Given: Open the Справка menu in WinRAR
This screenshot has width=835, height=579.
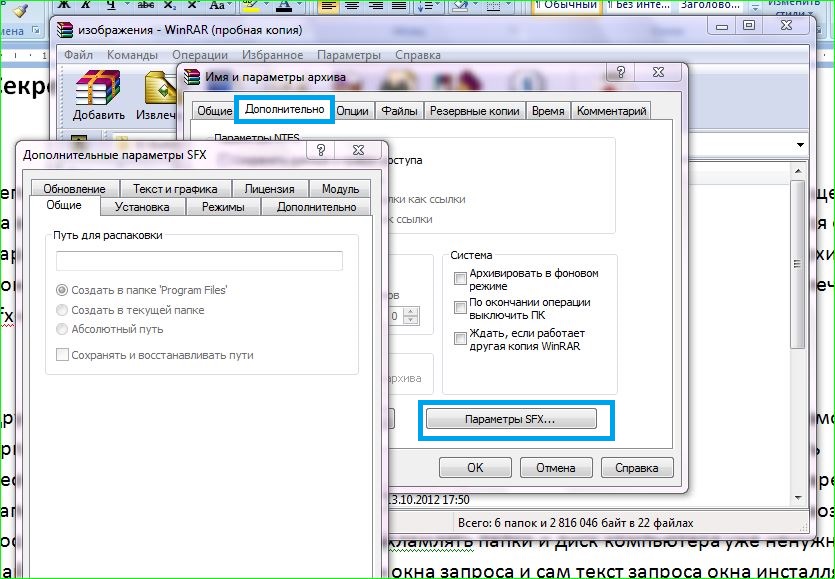Looking at the screenshot, I should pos(418,55).
